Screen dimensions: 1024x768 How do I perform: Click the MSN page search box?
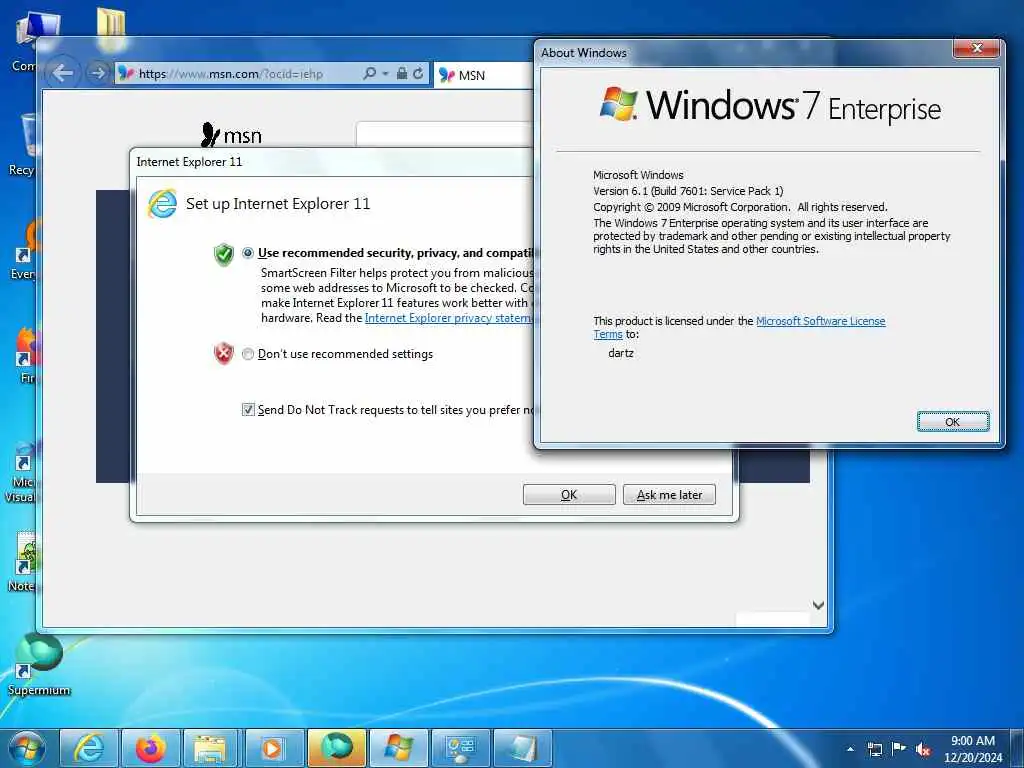(x=445, y=135)
